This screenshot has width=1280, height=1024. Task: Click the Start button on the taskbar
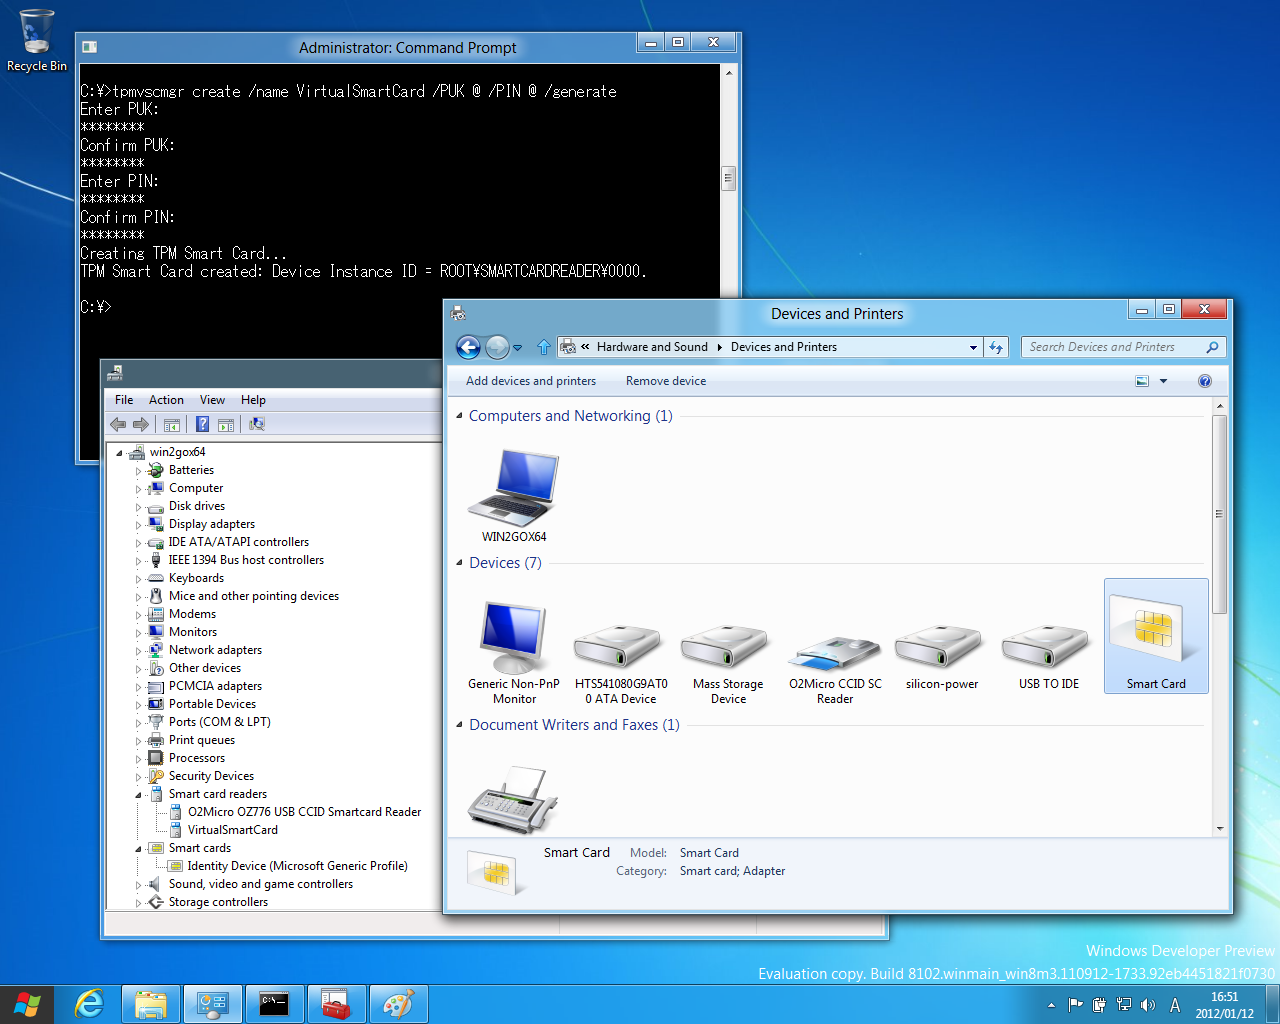pos(27,1004)
